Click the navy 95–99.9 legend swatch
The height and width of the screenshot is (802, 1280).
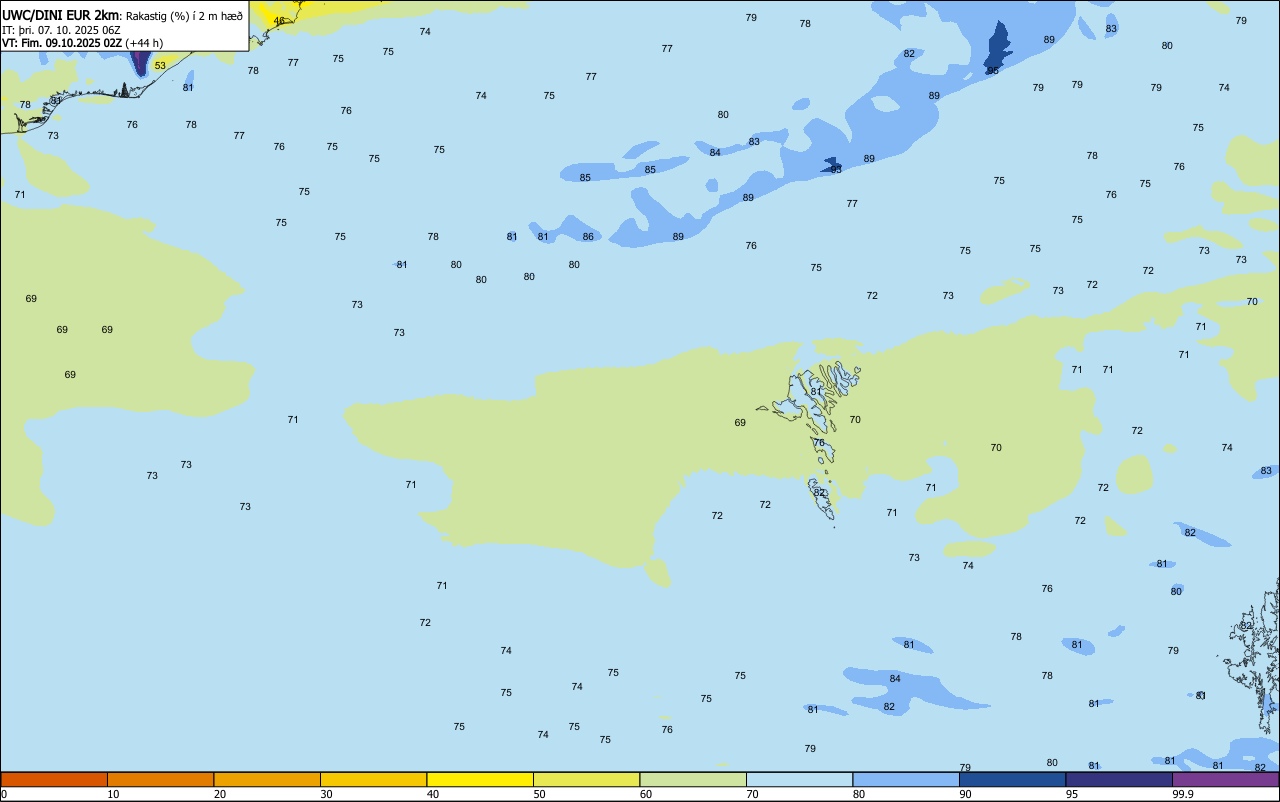(1119, 779)
